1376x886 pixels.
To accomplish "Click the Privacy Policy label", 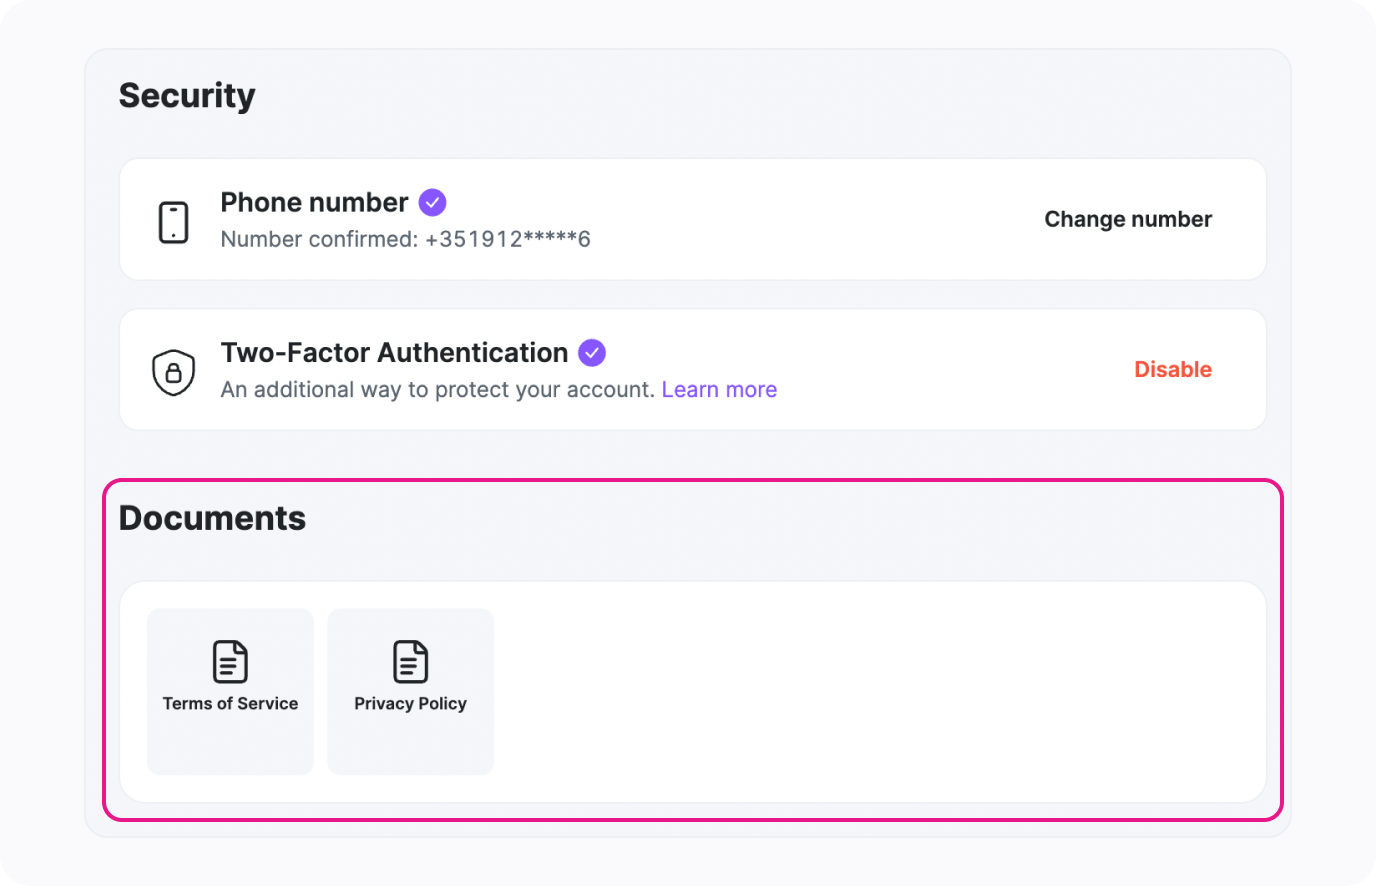I will (x=410, y=704).
